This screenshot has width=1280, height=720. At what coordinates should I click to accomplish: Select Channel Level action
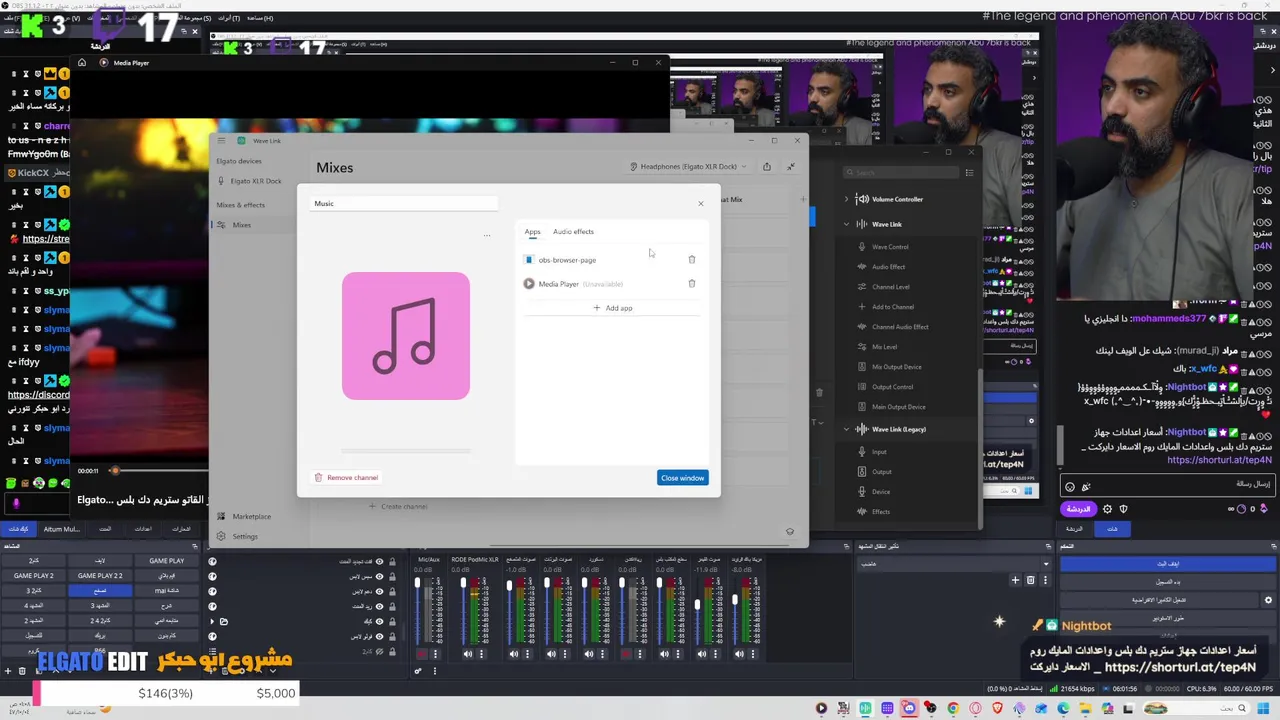click(x=890, y=287)
